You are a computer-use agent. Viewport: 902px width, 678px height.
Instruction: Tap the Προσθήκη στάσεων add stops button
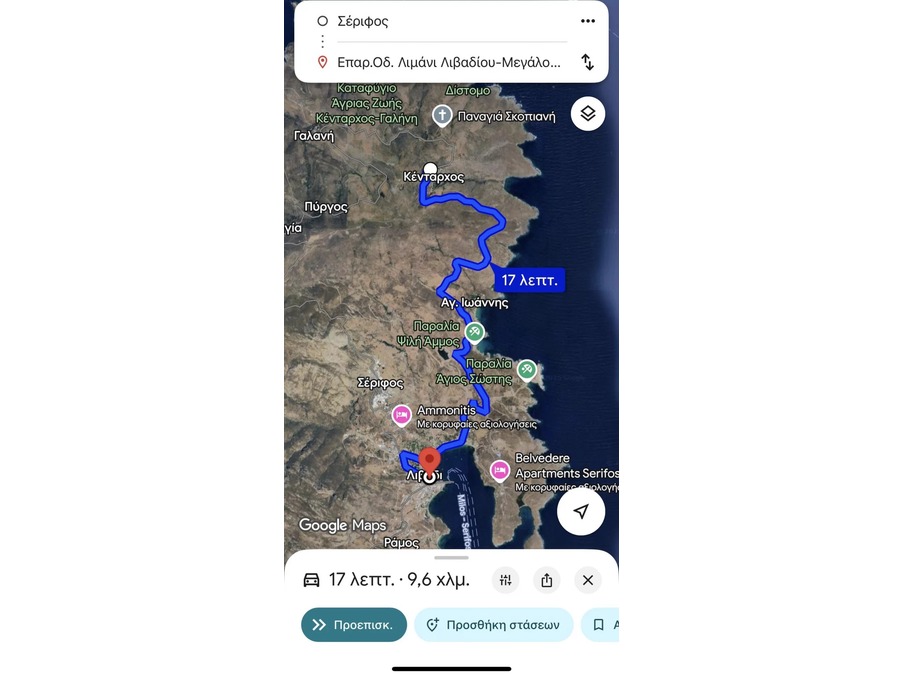pos(494,625)
